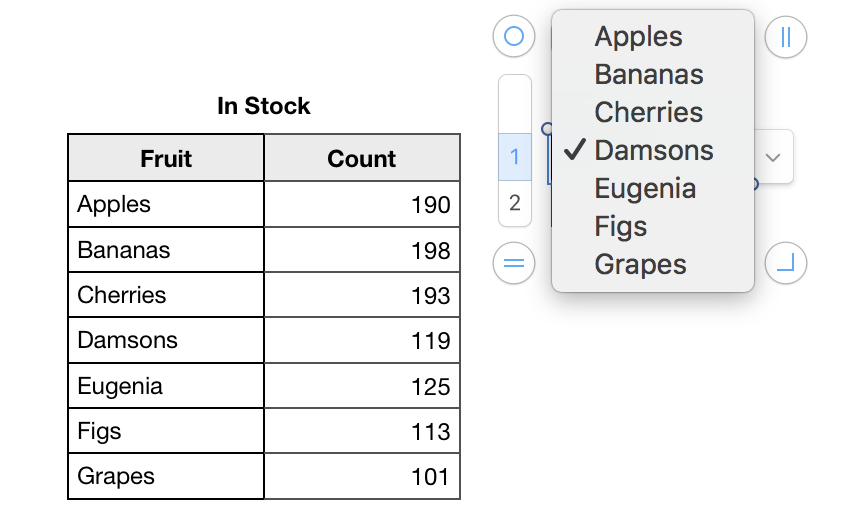Choose Apples from the pop-up menu
The image size is (850, 528).
point(638,37)
